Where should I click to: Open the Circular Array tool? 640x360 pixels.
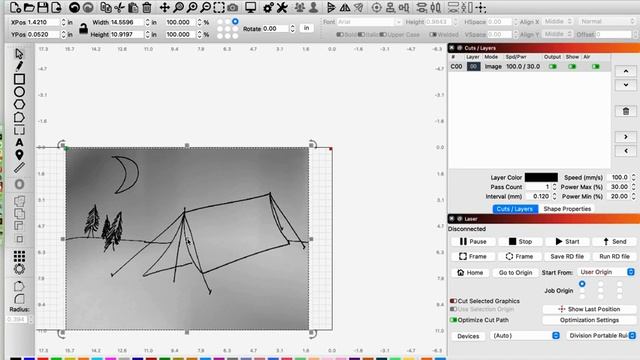(x=19, y=269)
